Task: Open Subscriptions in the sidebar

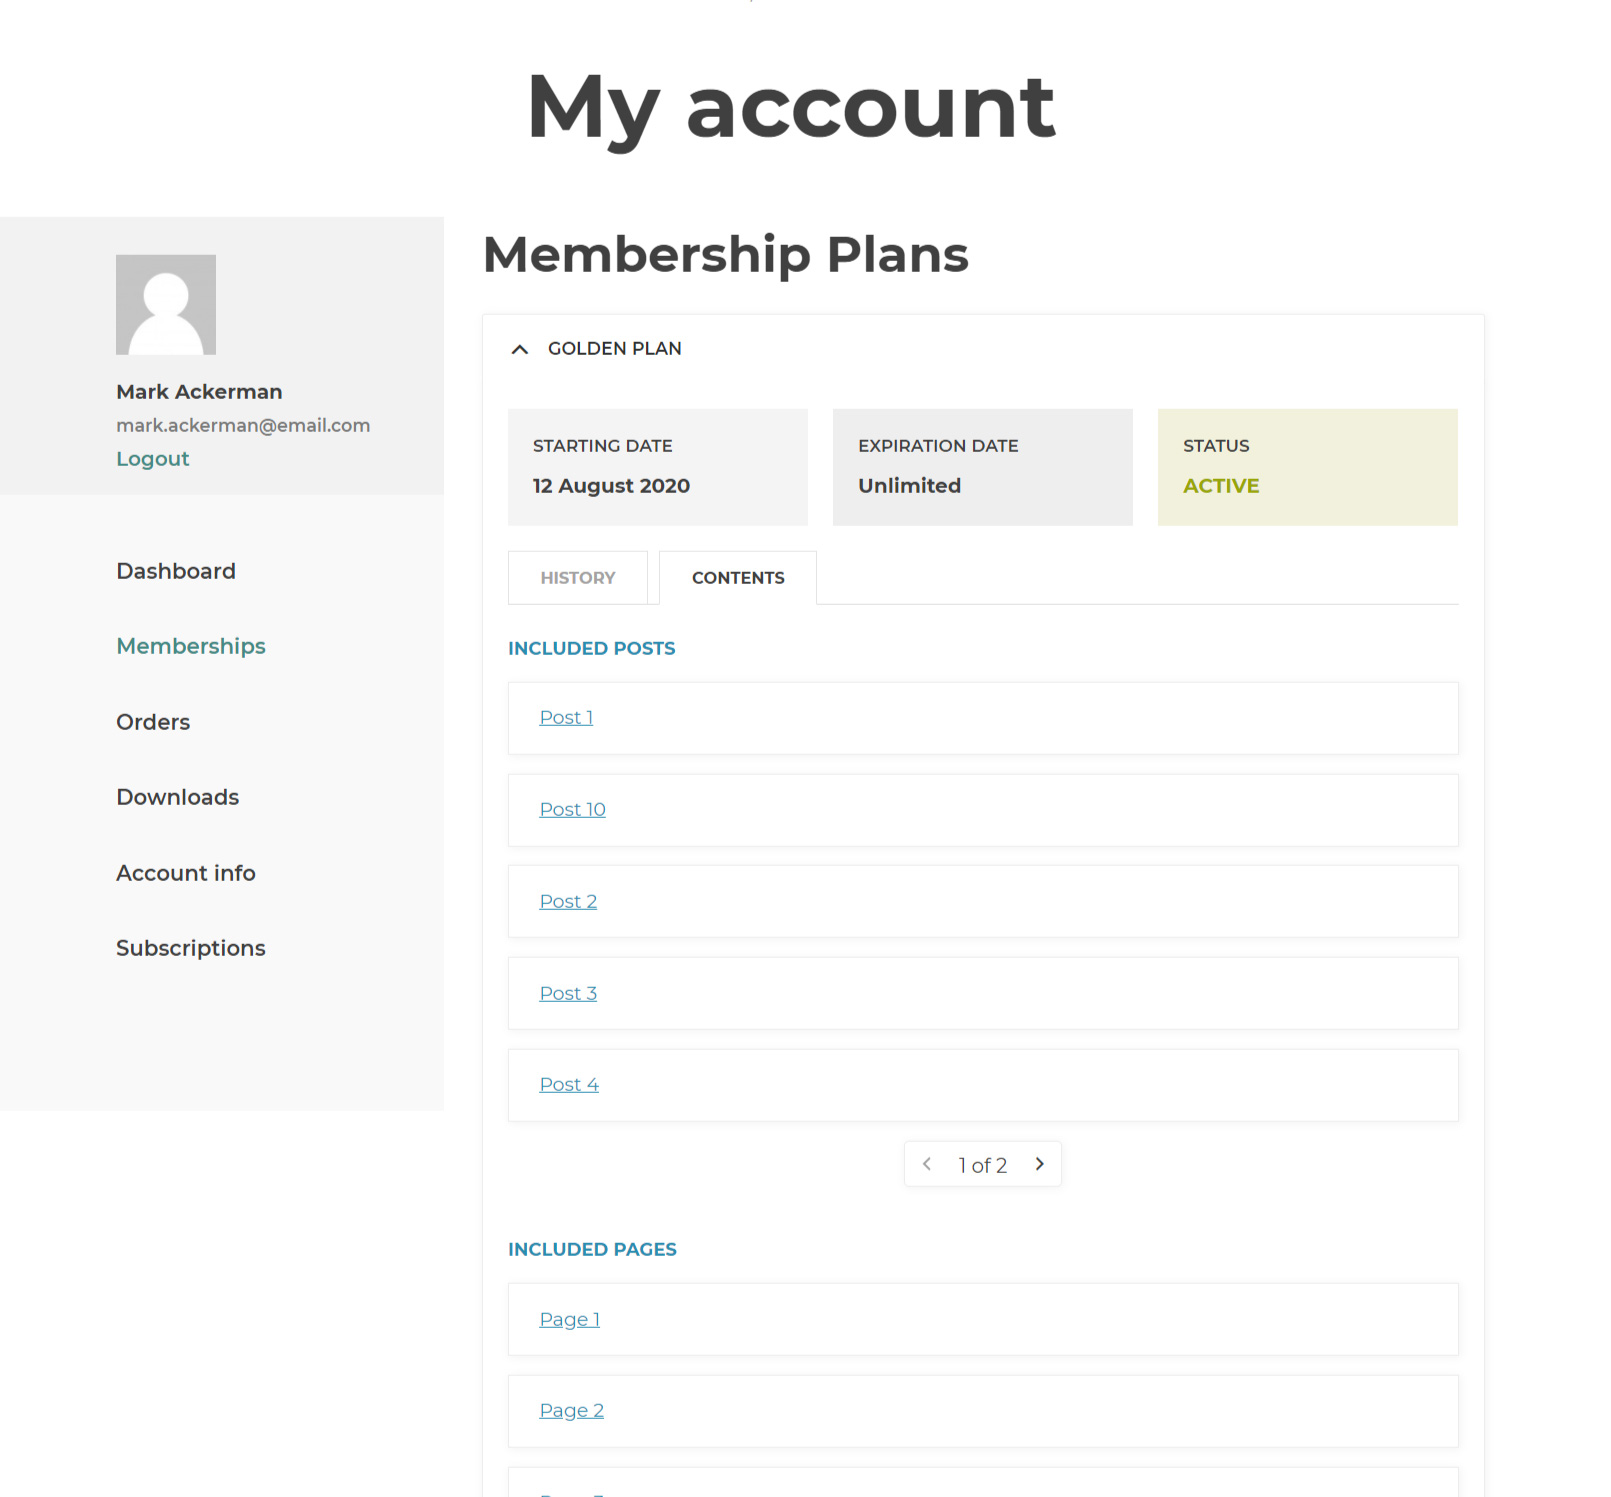Action: point(191,948)
